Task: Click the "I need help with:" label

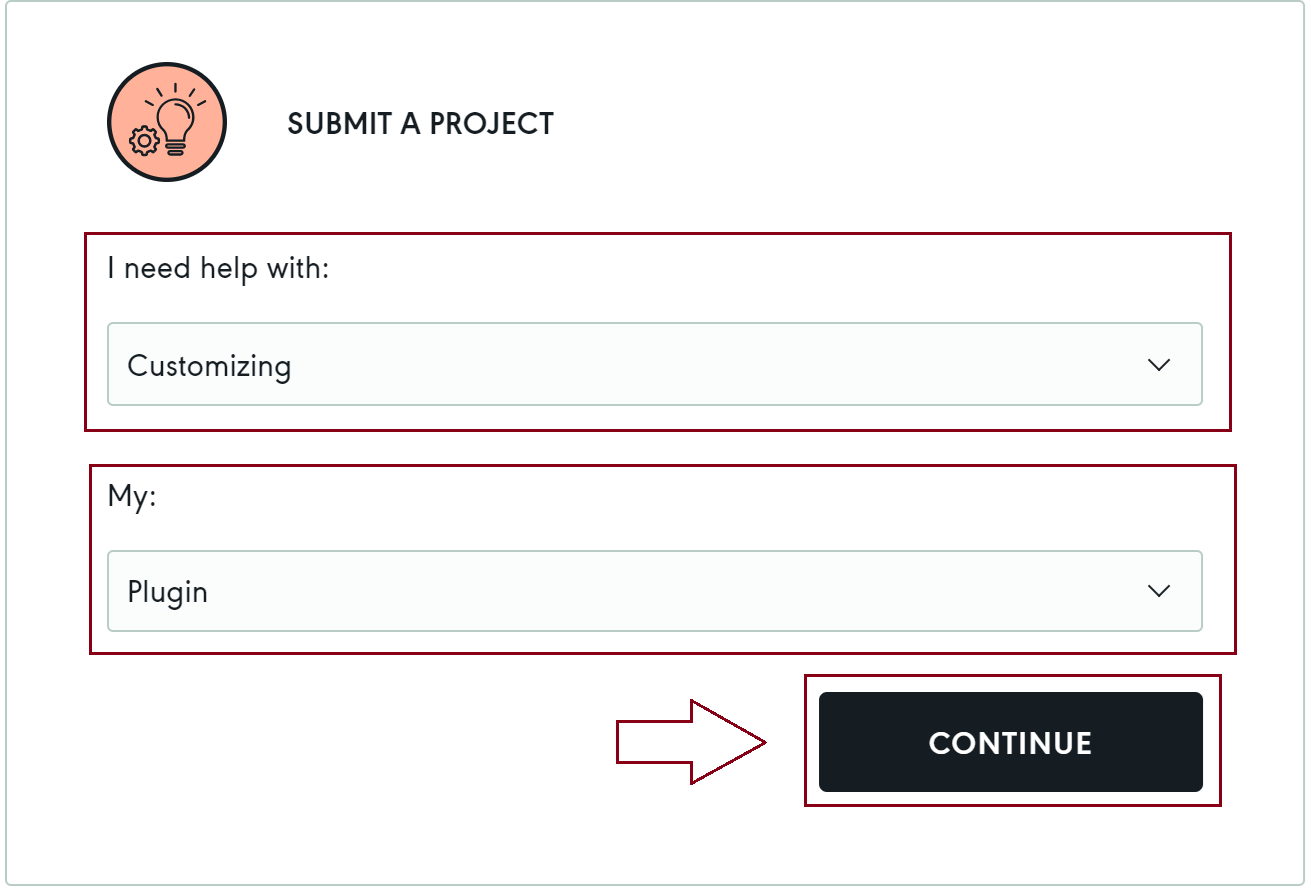Action: tap(218, 269)
